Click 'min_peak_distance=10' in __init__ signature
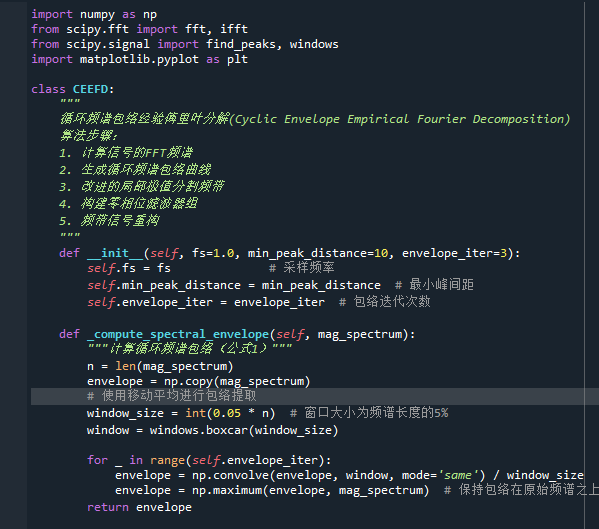 pos(318,253)
